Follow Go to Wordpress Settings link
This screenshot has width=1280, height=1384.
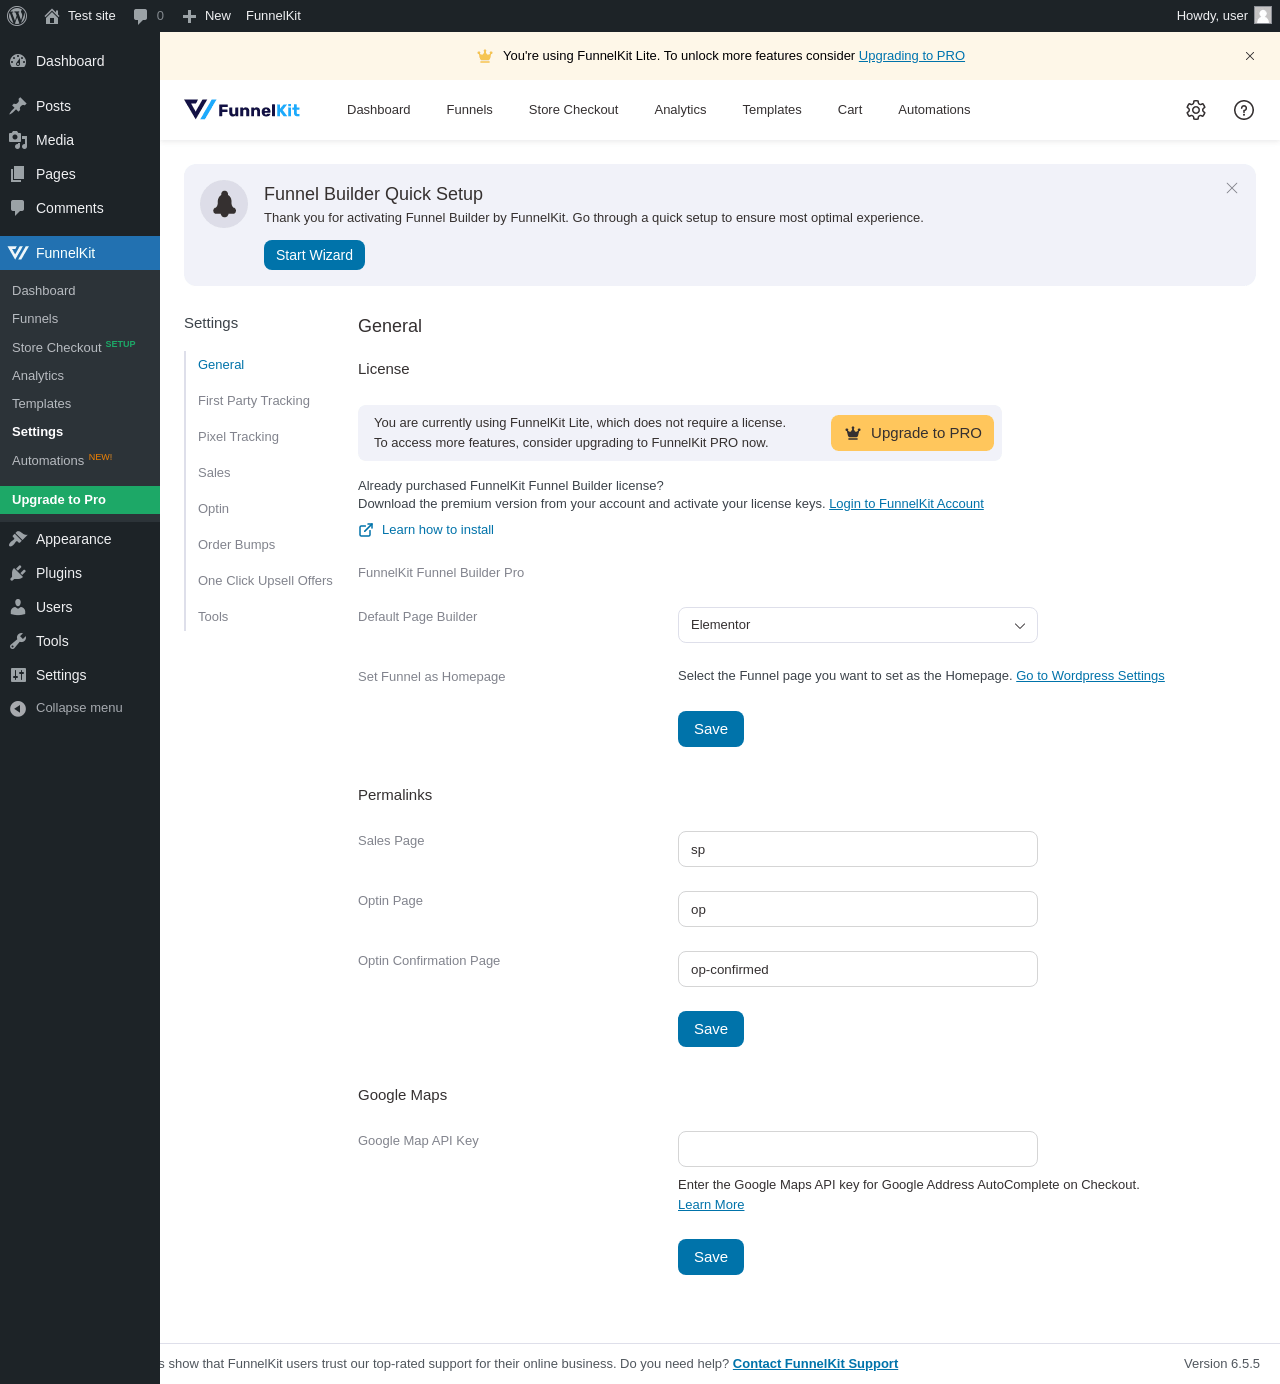pyautogui.click(x=1090, y=676)
